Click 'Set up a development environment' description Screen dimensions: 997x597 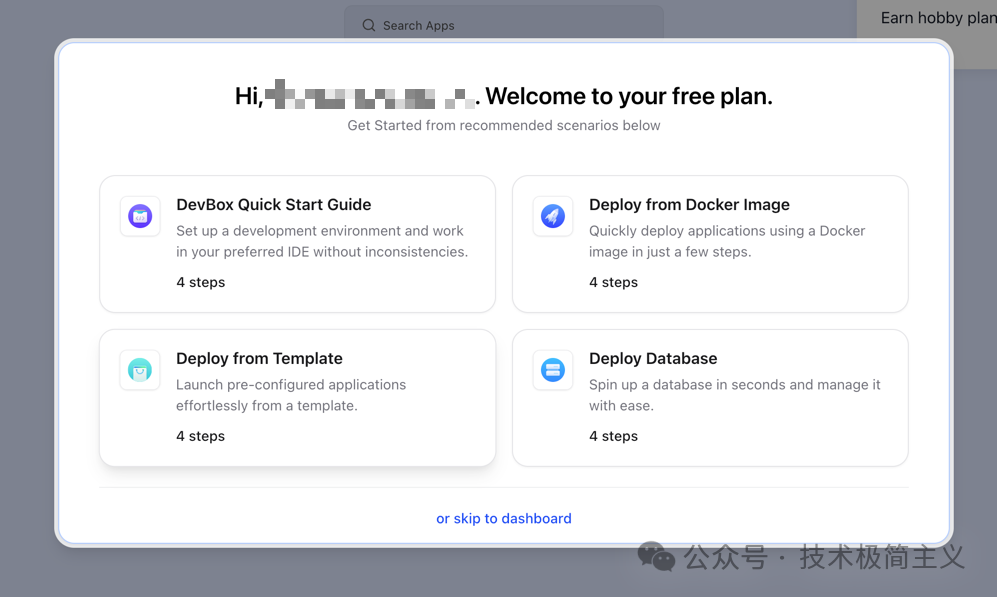tap(322, 241)
